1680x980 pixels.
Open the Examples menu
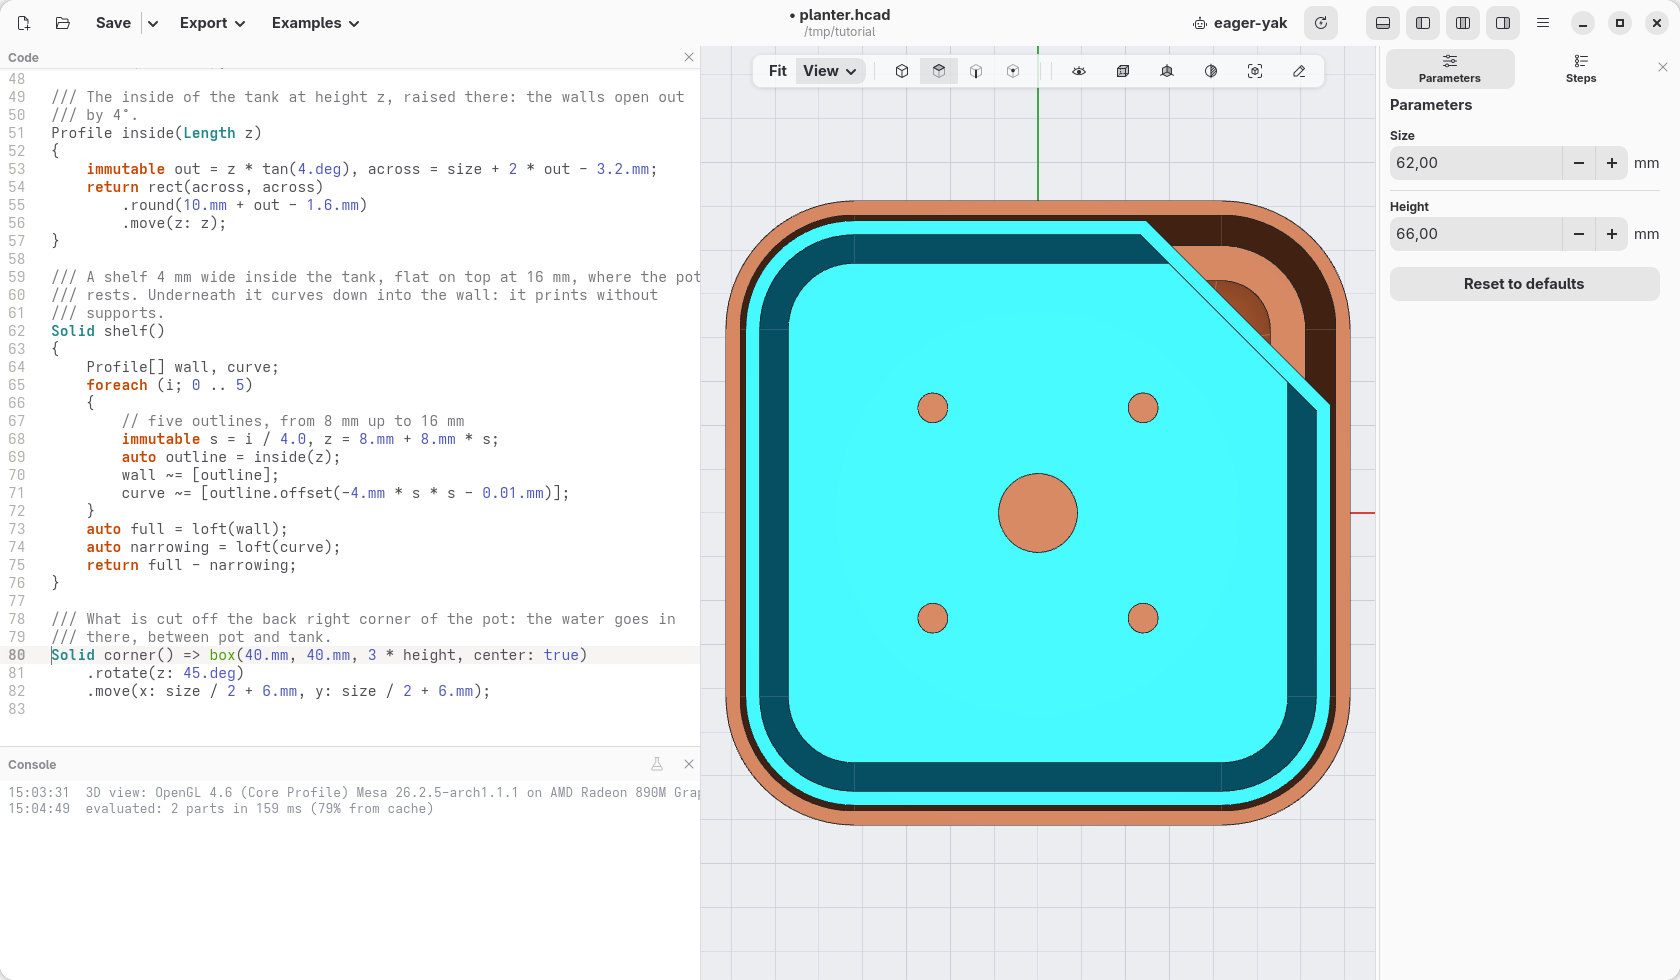coord(315,23)
